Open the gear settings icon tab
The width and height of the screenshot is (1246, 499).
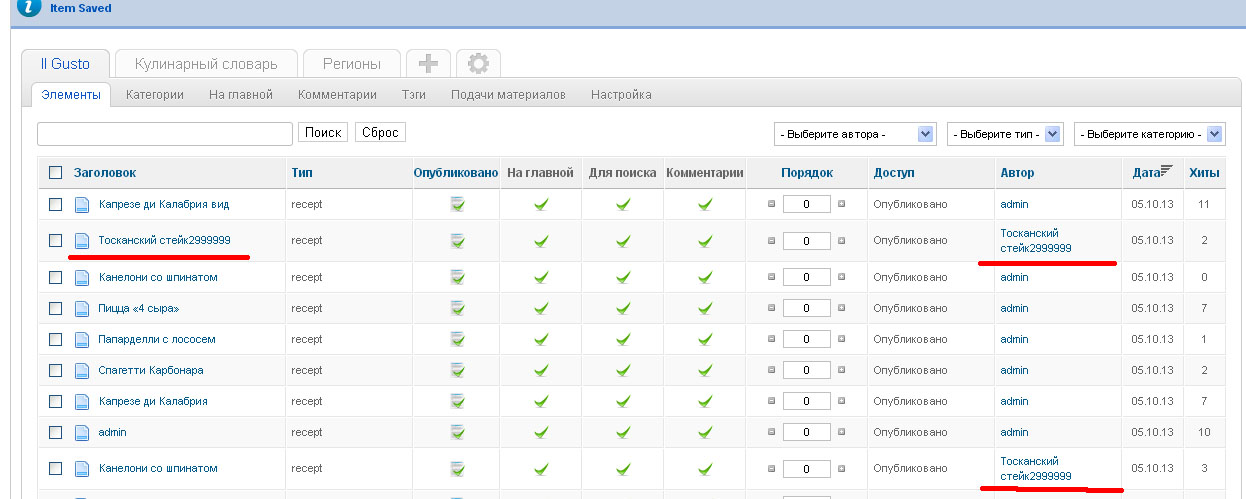click(478, 64)
